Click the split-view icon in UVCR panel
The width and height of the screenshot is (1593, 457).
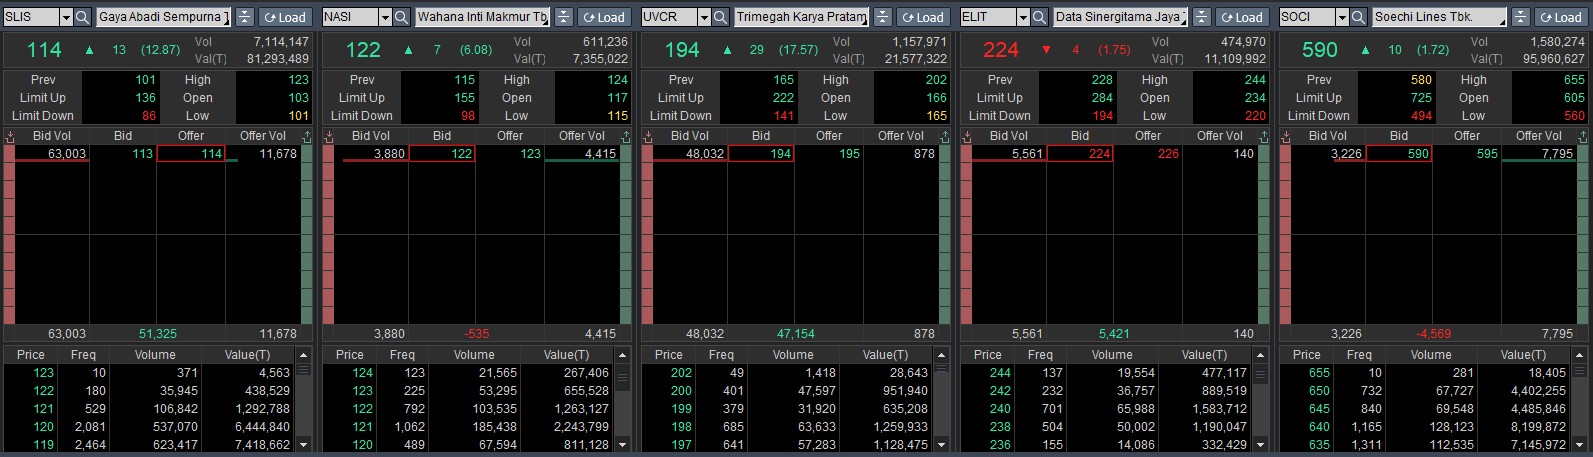point(882,17)
